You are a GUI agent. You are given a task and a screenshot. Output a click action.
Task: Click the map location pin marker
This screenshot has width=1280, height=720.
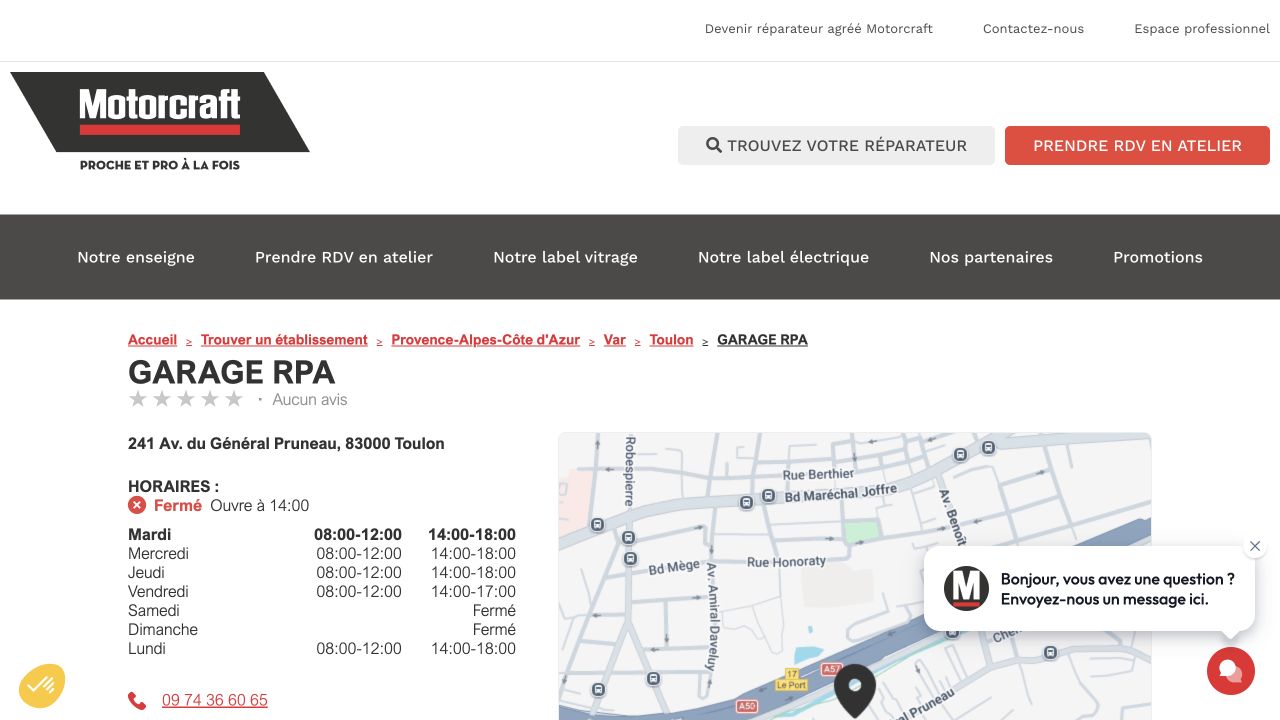click(x=855, y=690)
